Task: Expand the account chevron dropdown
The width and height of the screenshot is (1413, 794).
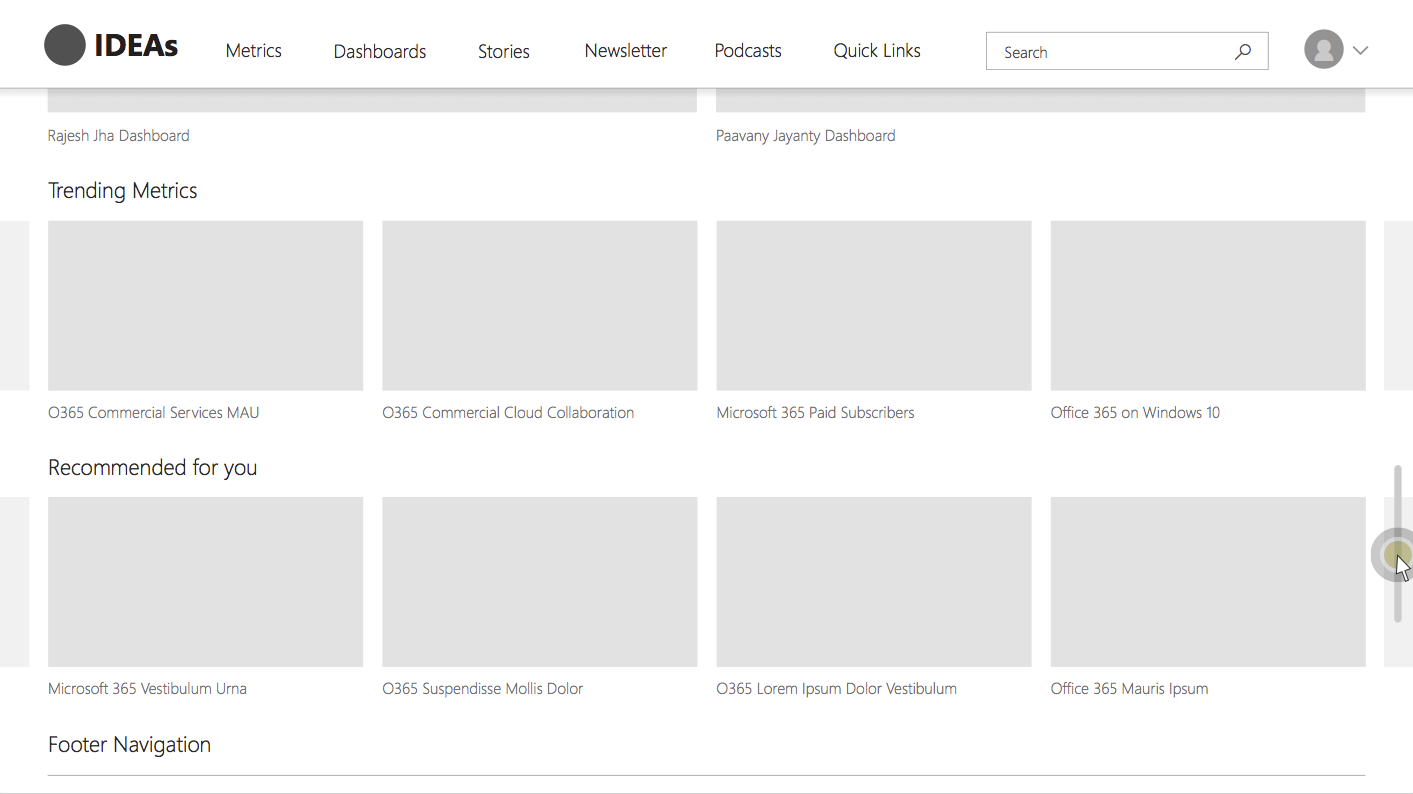Action: (x=1360, y=50)
